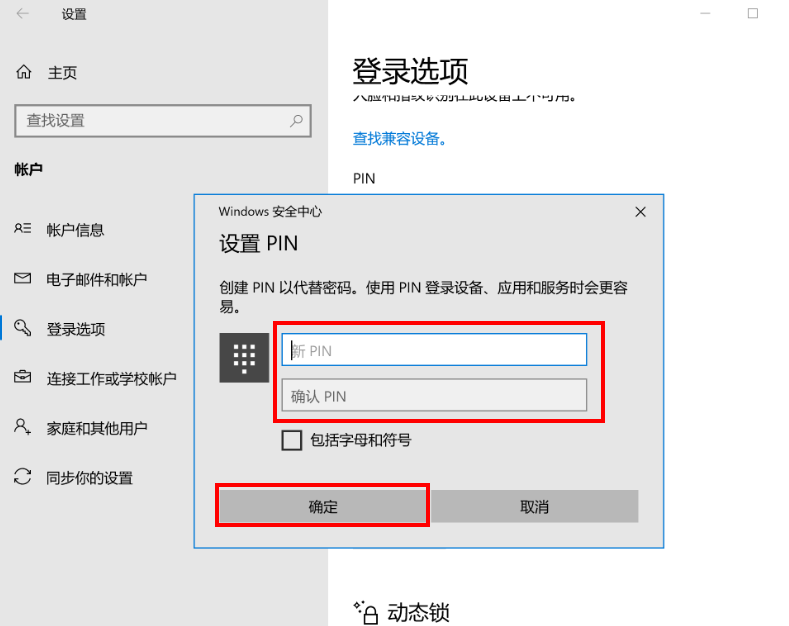Click the keypad icon in the PIN dialog
789x626 pixels.
(244, 357)
